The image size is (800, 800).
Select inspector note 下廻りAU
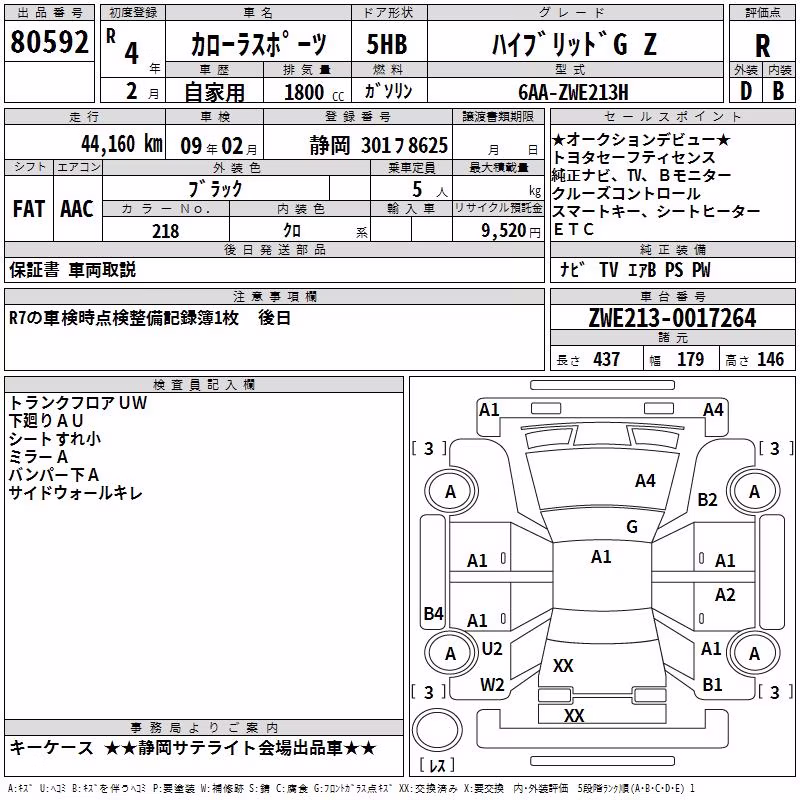(46, 421)
